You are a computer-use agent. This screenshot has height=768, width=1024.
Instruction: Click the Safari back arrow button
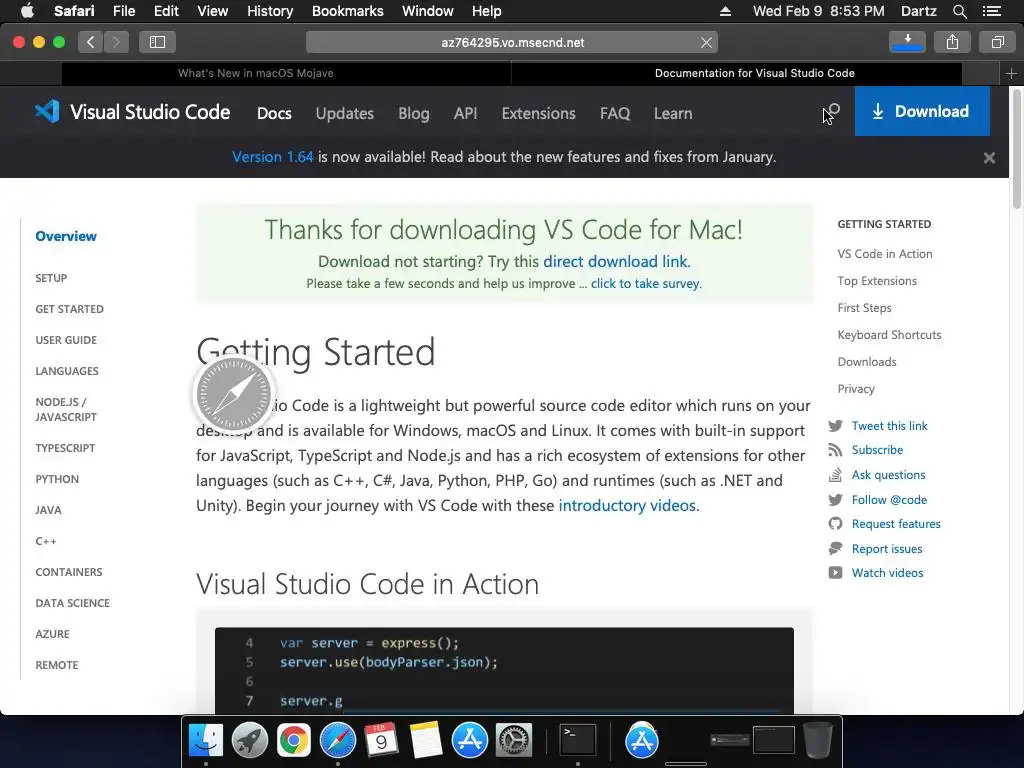[x=91, y=42]
